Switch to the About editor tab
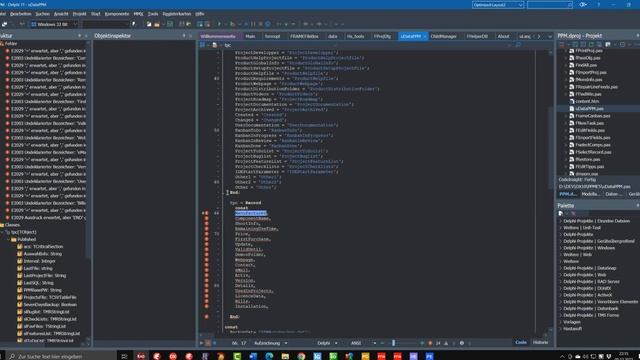640x360 pixels. 503,36
